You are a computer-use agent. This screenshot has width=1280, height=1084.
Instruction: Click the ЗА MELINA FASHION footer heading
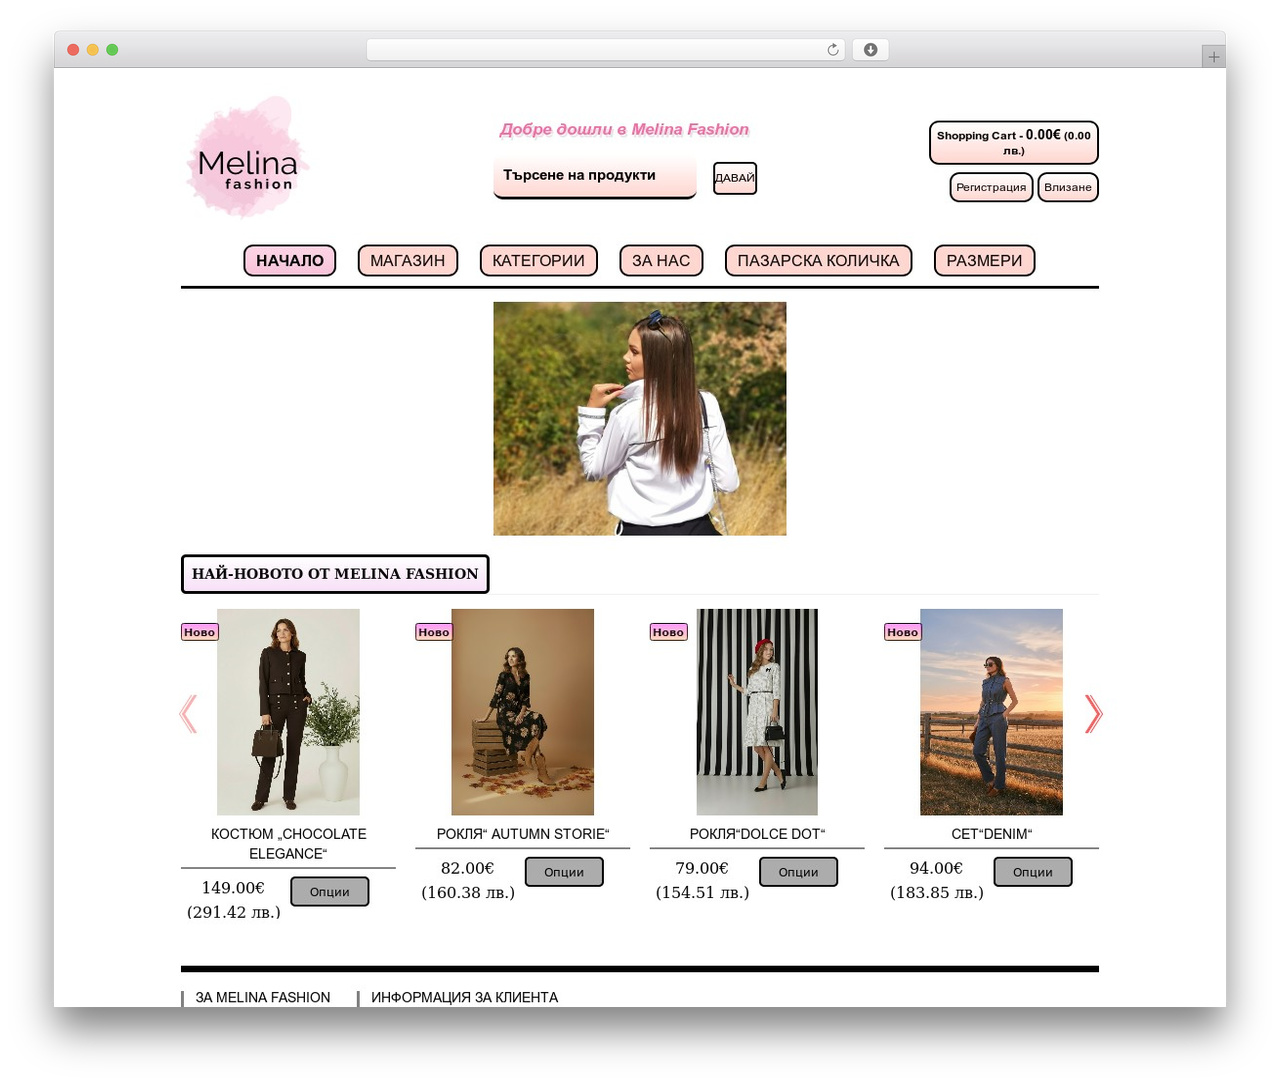coord(263,998)
